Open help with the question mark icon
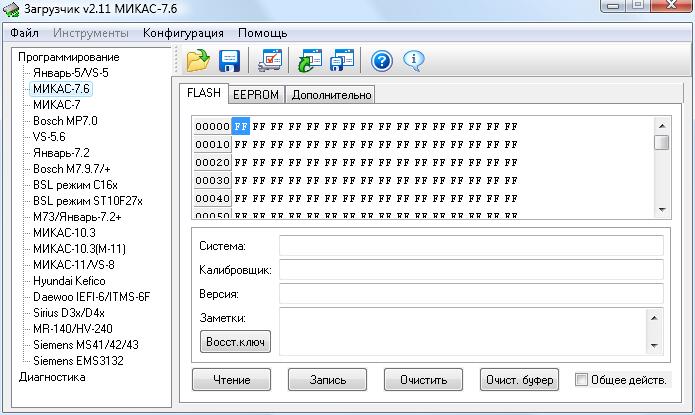The image size is (695, 415). pyautogui.click(x=382, y=61)
